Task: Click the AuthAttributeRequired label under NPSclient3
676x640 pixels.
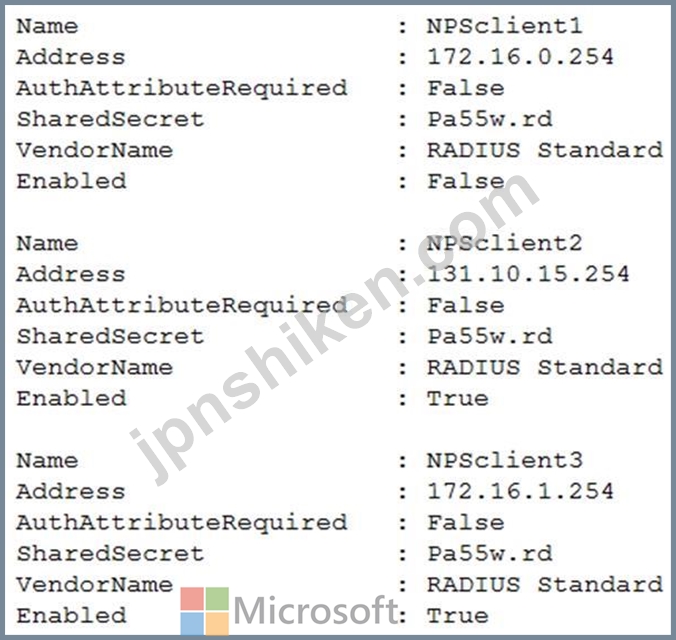Action: [x=182, y=522]
